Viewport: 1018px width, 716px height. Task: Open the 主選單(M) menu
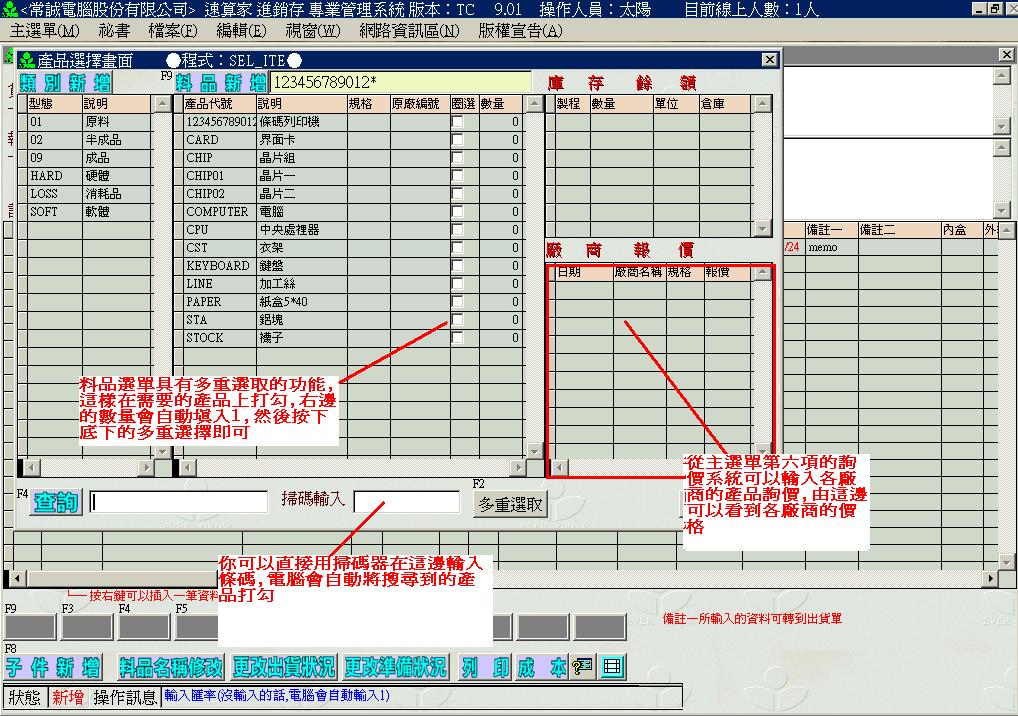point(44,30)
